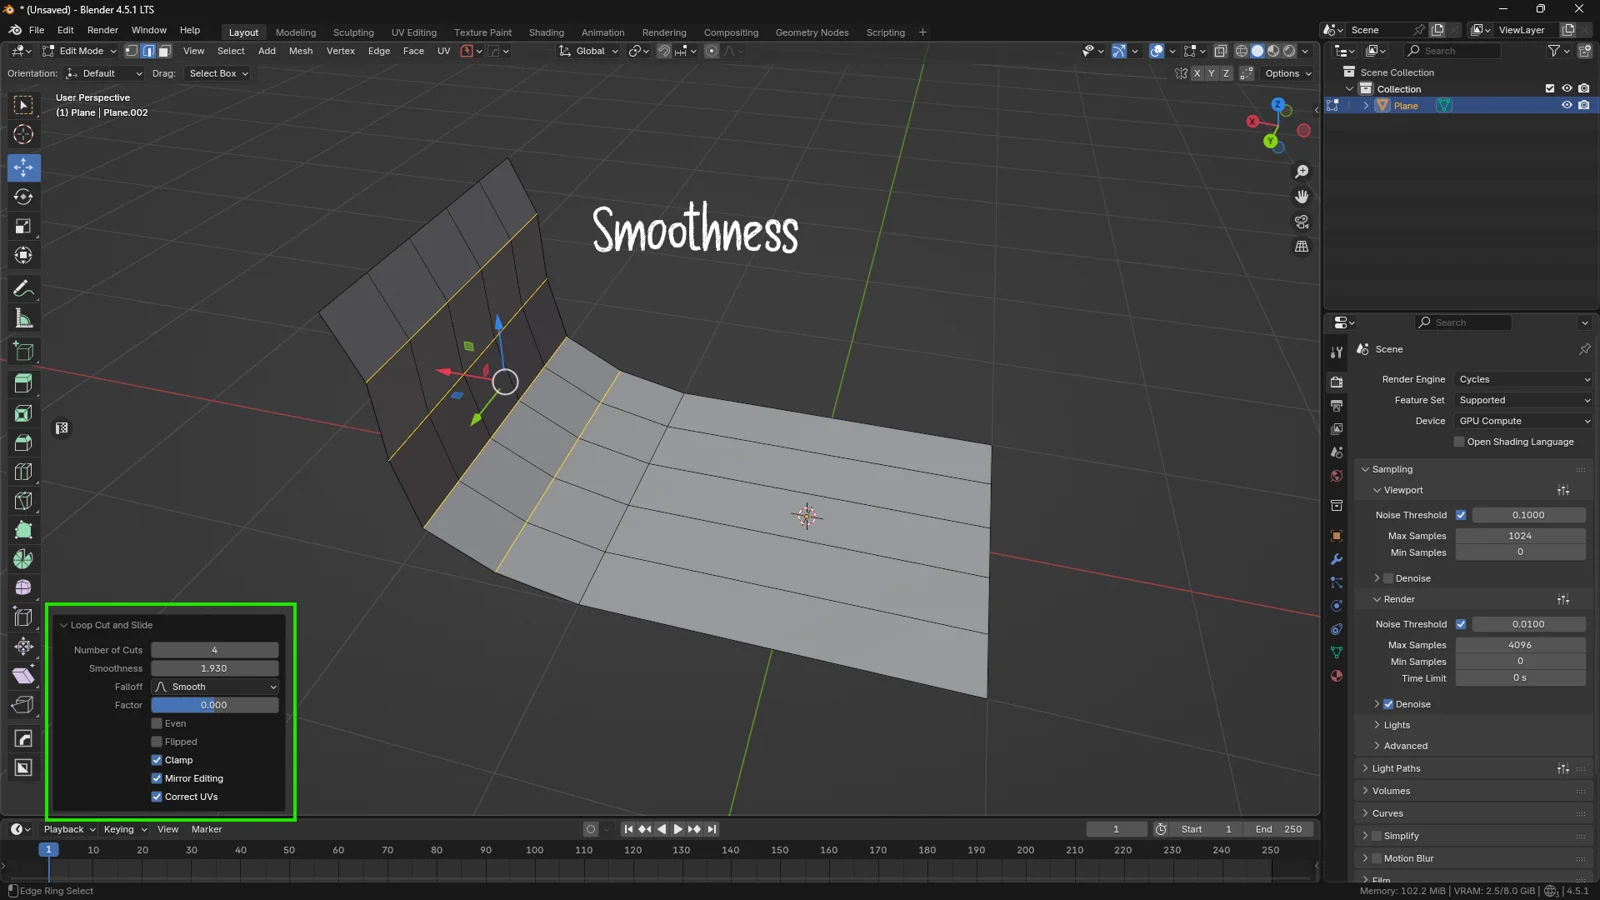The image size is (1600, 900).
Task: Open the Output properties printer icon
Action: coord(1336,405)
